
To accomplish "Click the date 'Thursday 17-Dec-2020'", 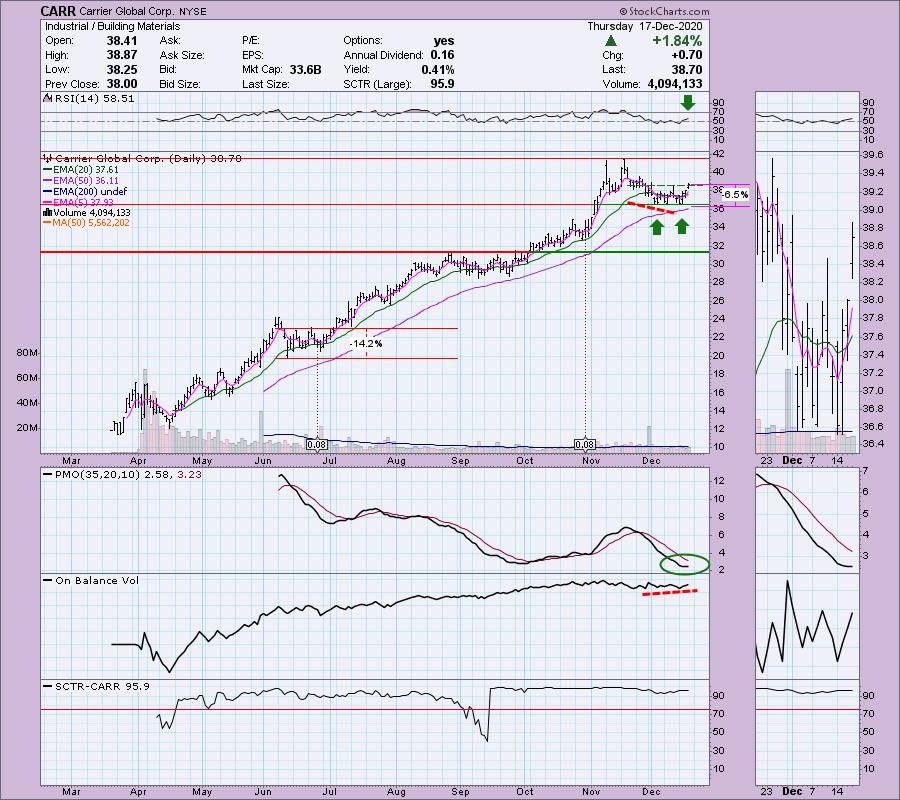I will pos(645,26).
